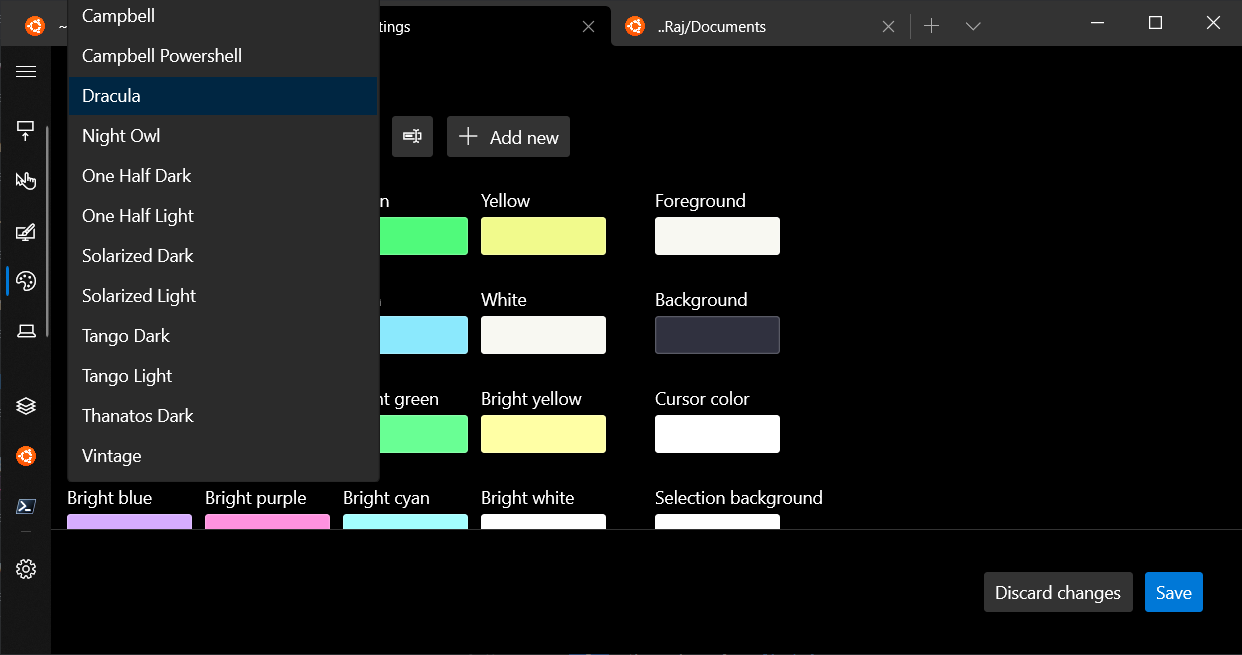Choose Campbell from scheme list
The image size is (1242, 655).
(224, 16)
